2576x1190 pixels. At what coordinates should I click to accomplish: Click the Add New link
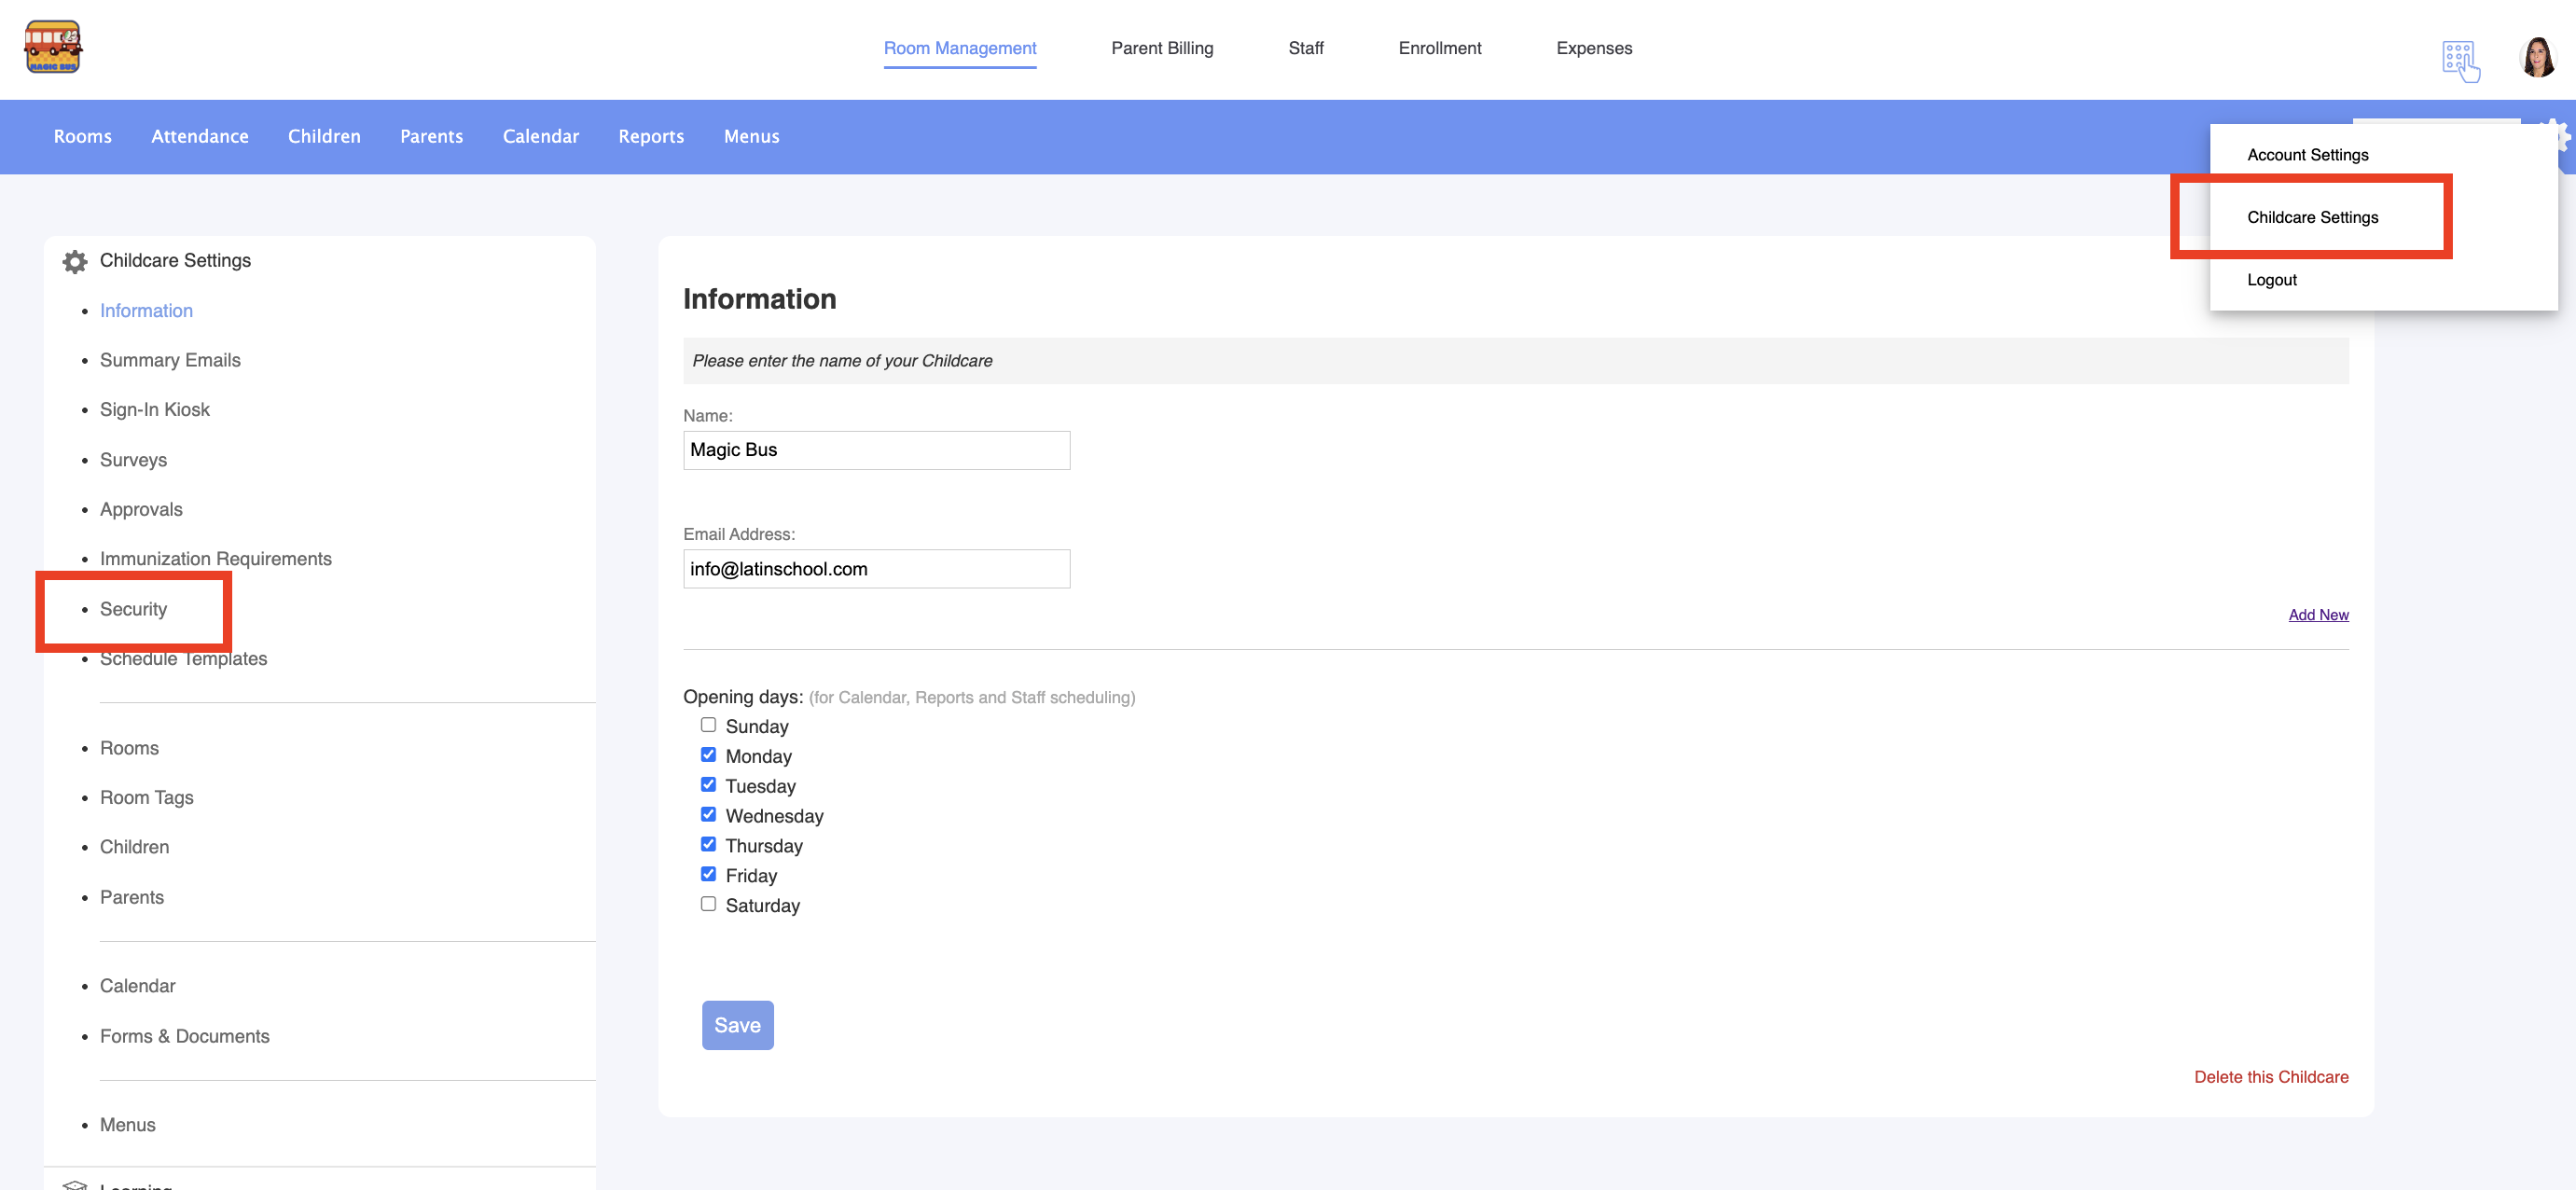2317,615
